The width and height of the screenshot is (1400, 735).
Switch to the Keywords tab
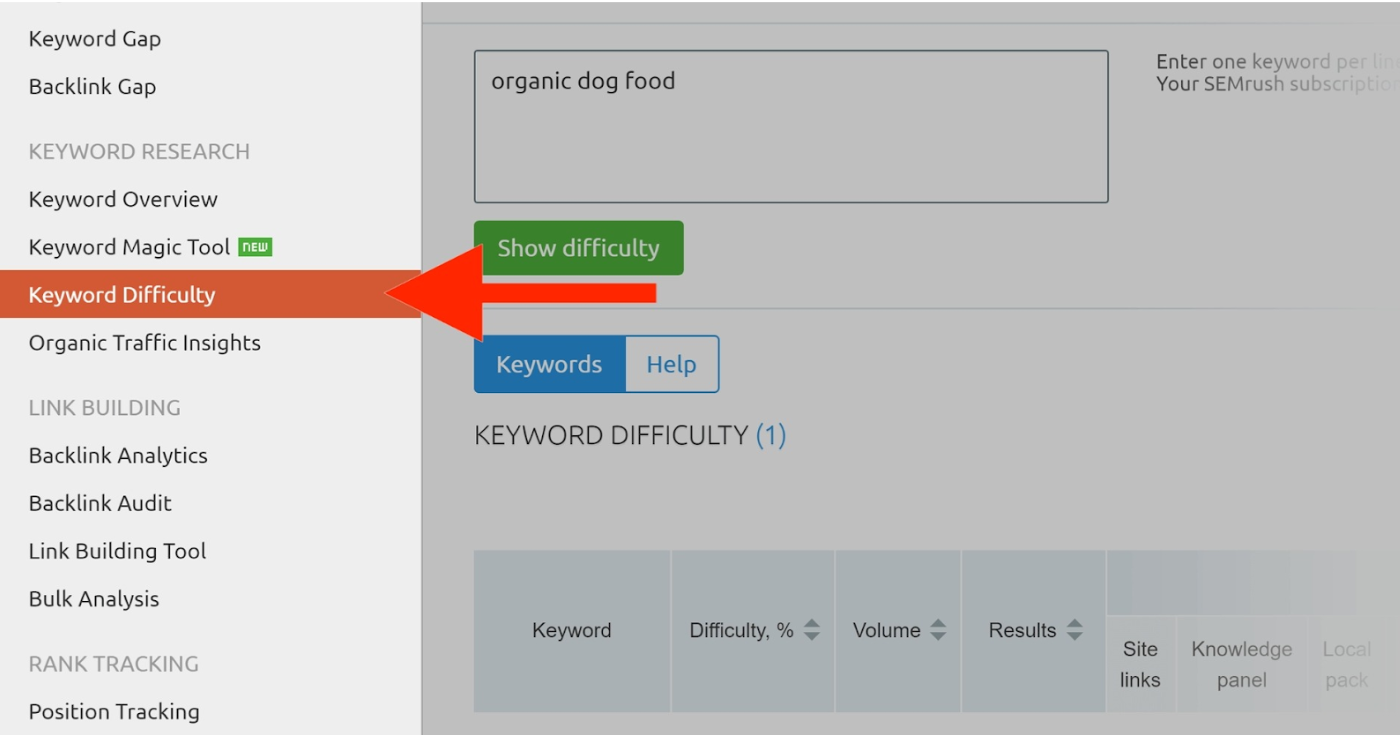(549, 364)
